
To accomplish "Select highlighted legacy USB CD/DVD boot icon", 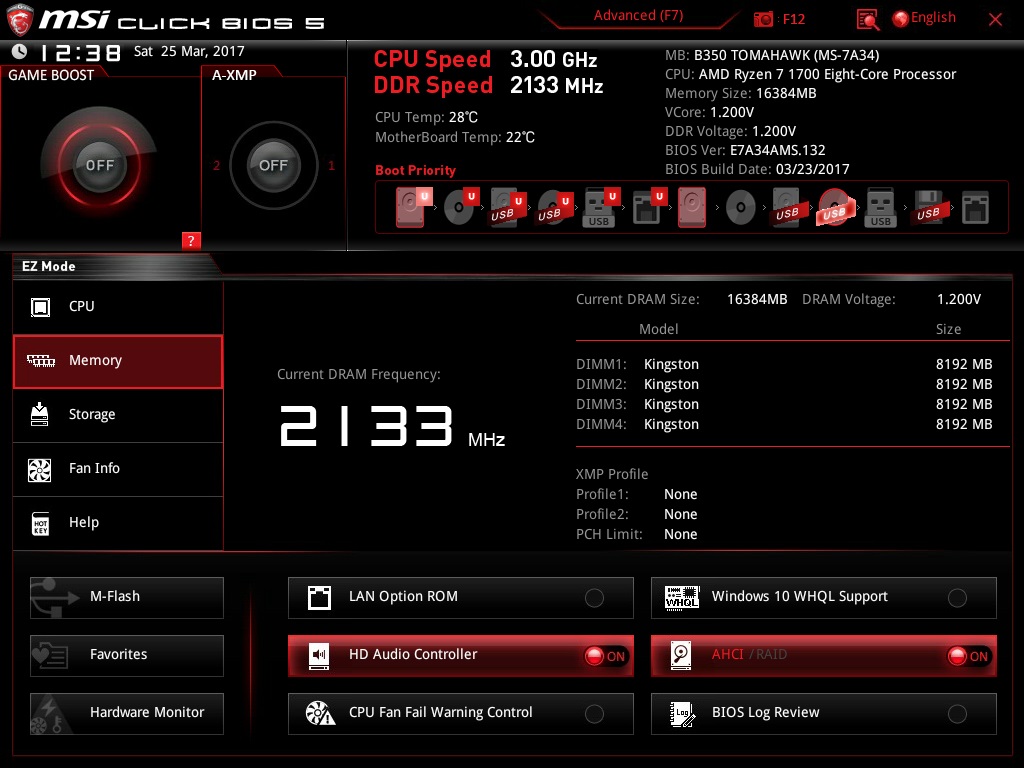I will point(835,208).
